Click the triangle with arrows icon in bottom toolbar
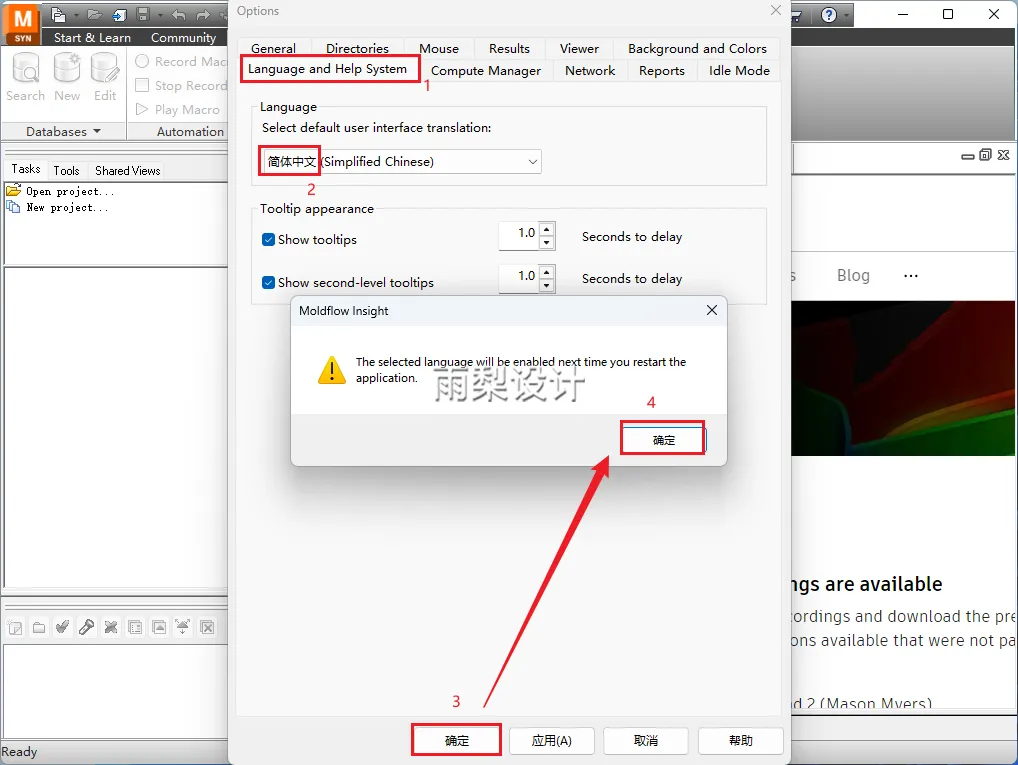 click(183, 627)
